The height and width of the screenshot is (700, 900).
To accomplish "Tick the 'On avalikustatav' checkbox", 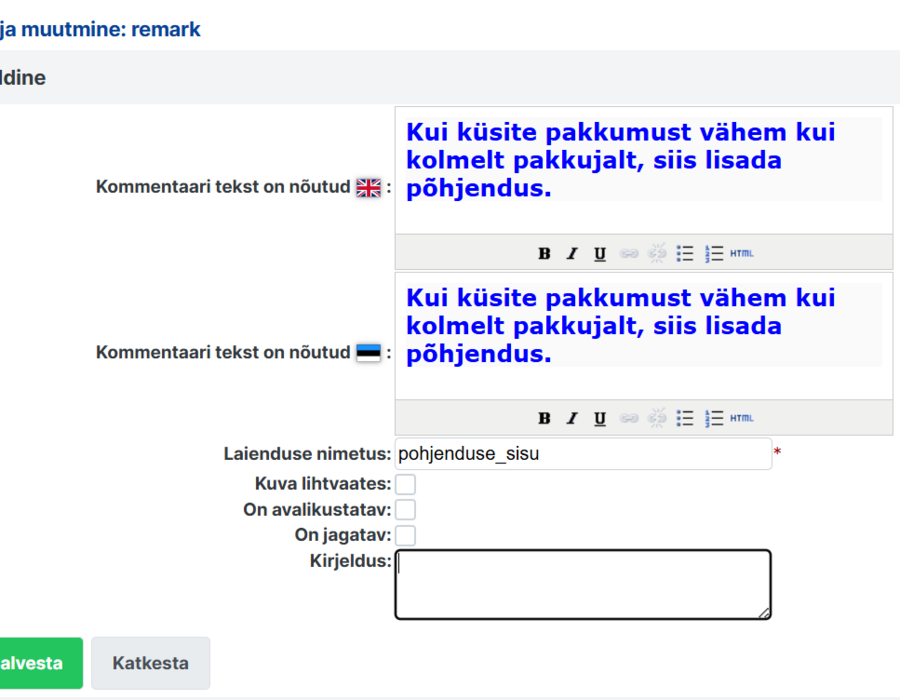I will tap(405, 510).
